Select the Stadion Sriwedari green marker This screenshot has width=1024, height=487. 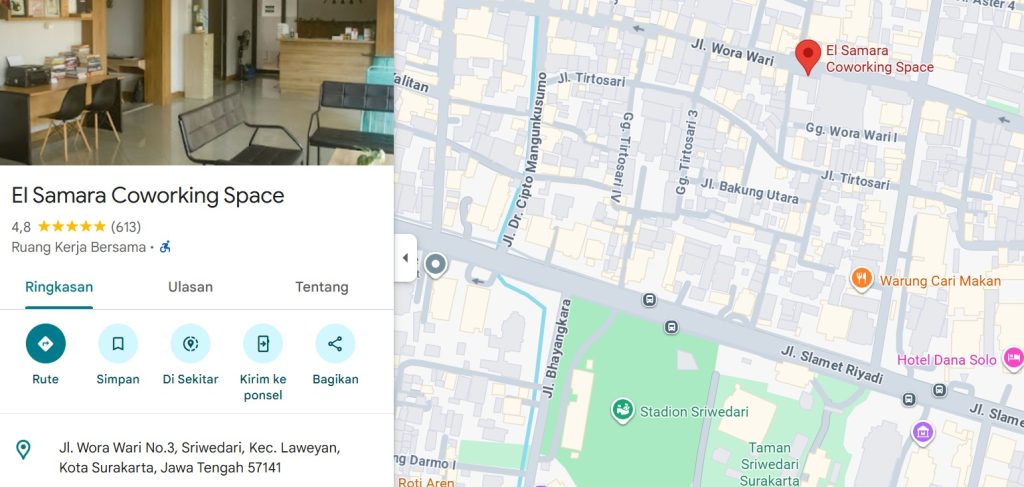(x=622, y=411)
